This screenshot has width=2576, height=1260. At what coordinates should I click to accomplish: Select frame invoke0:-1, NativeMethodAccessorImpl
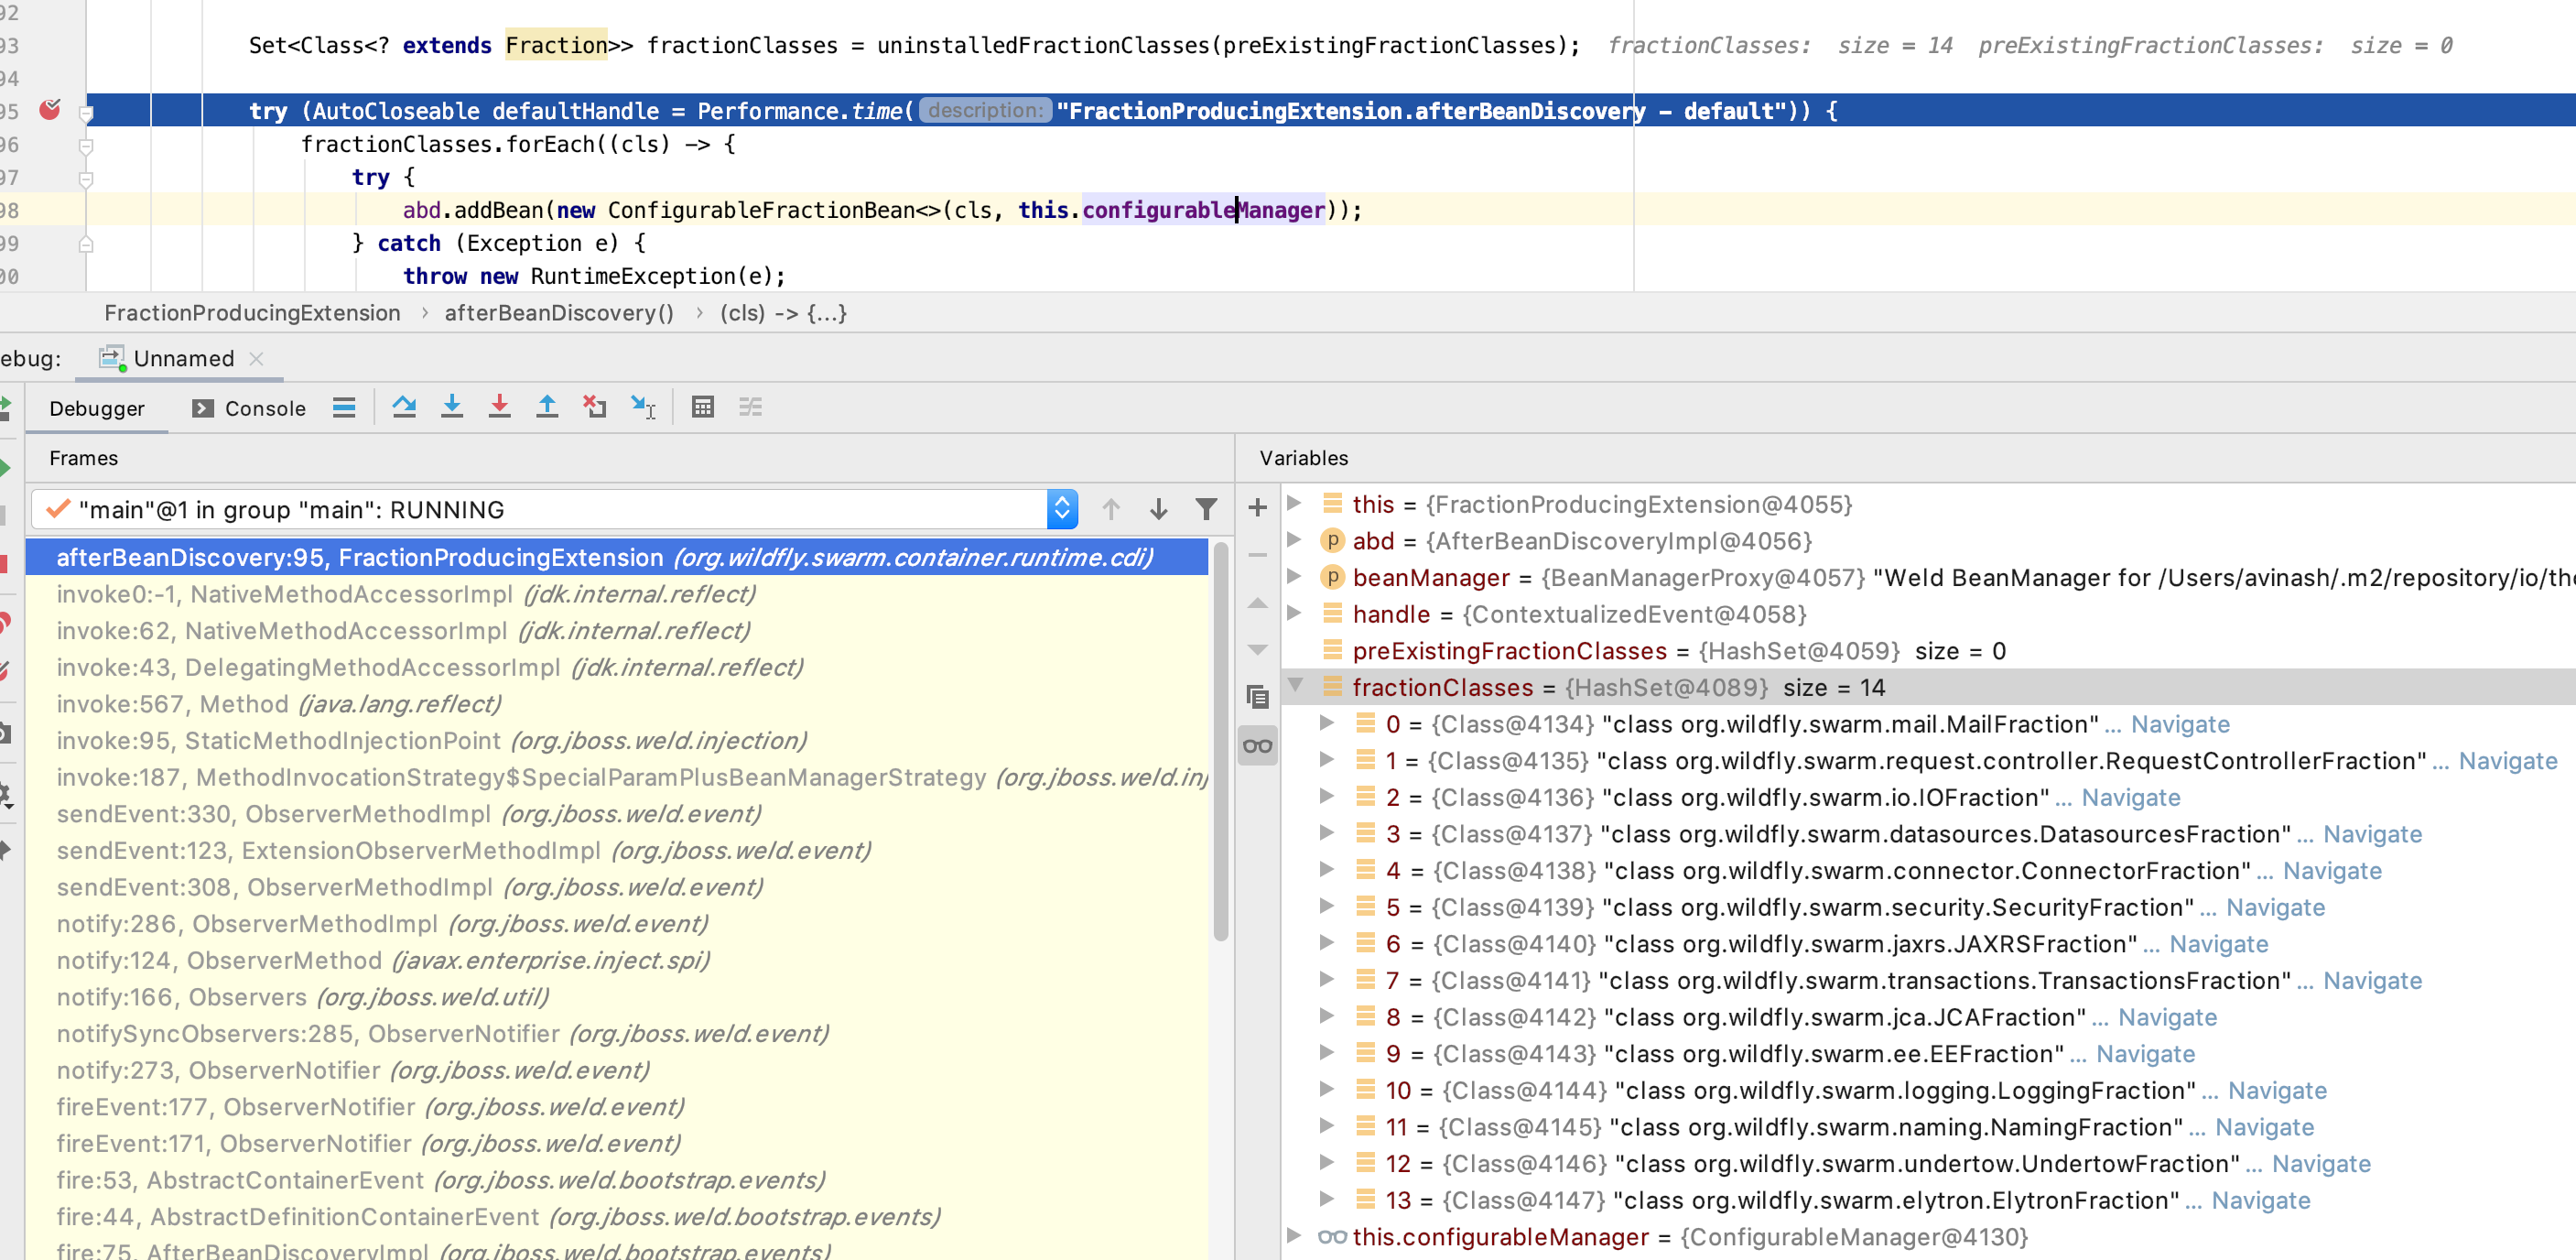point(616,594)
